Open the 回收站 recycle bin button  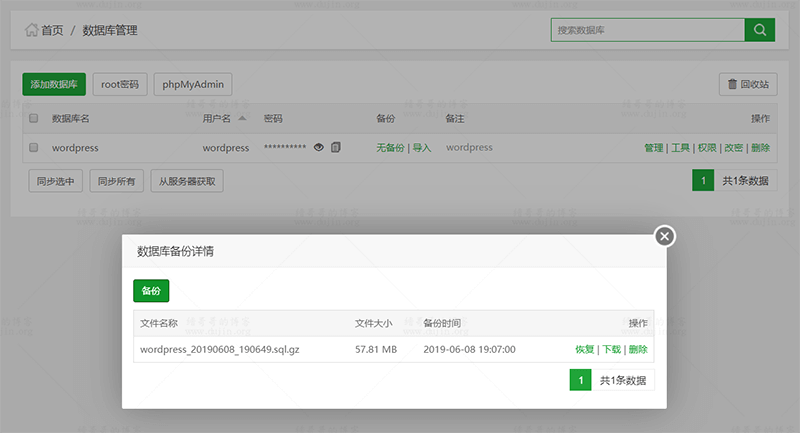pos(748,84)
